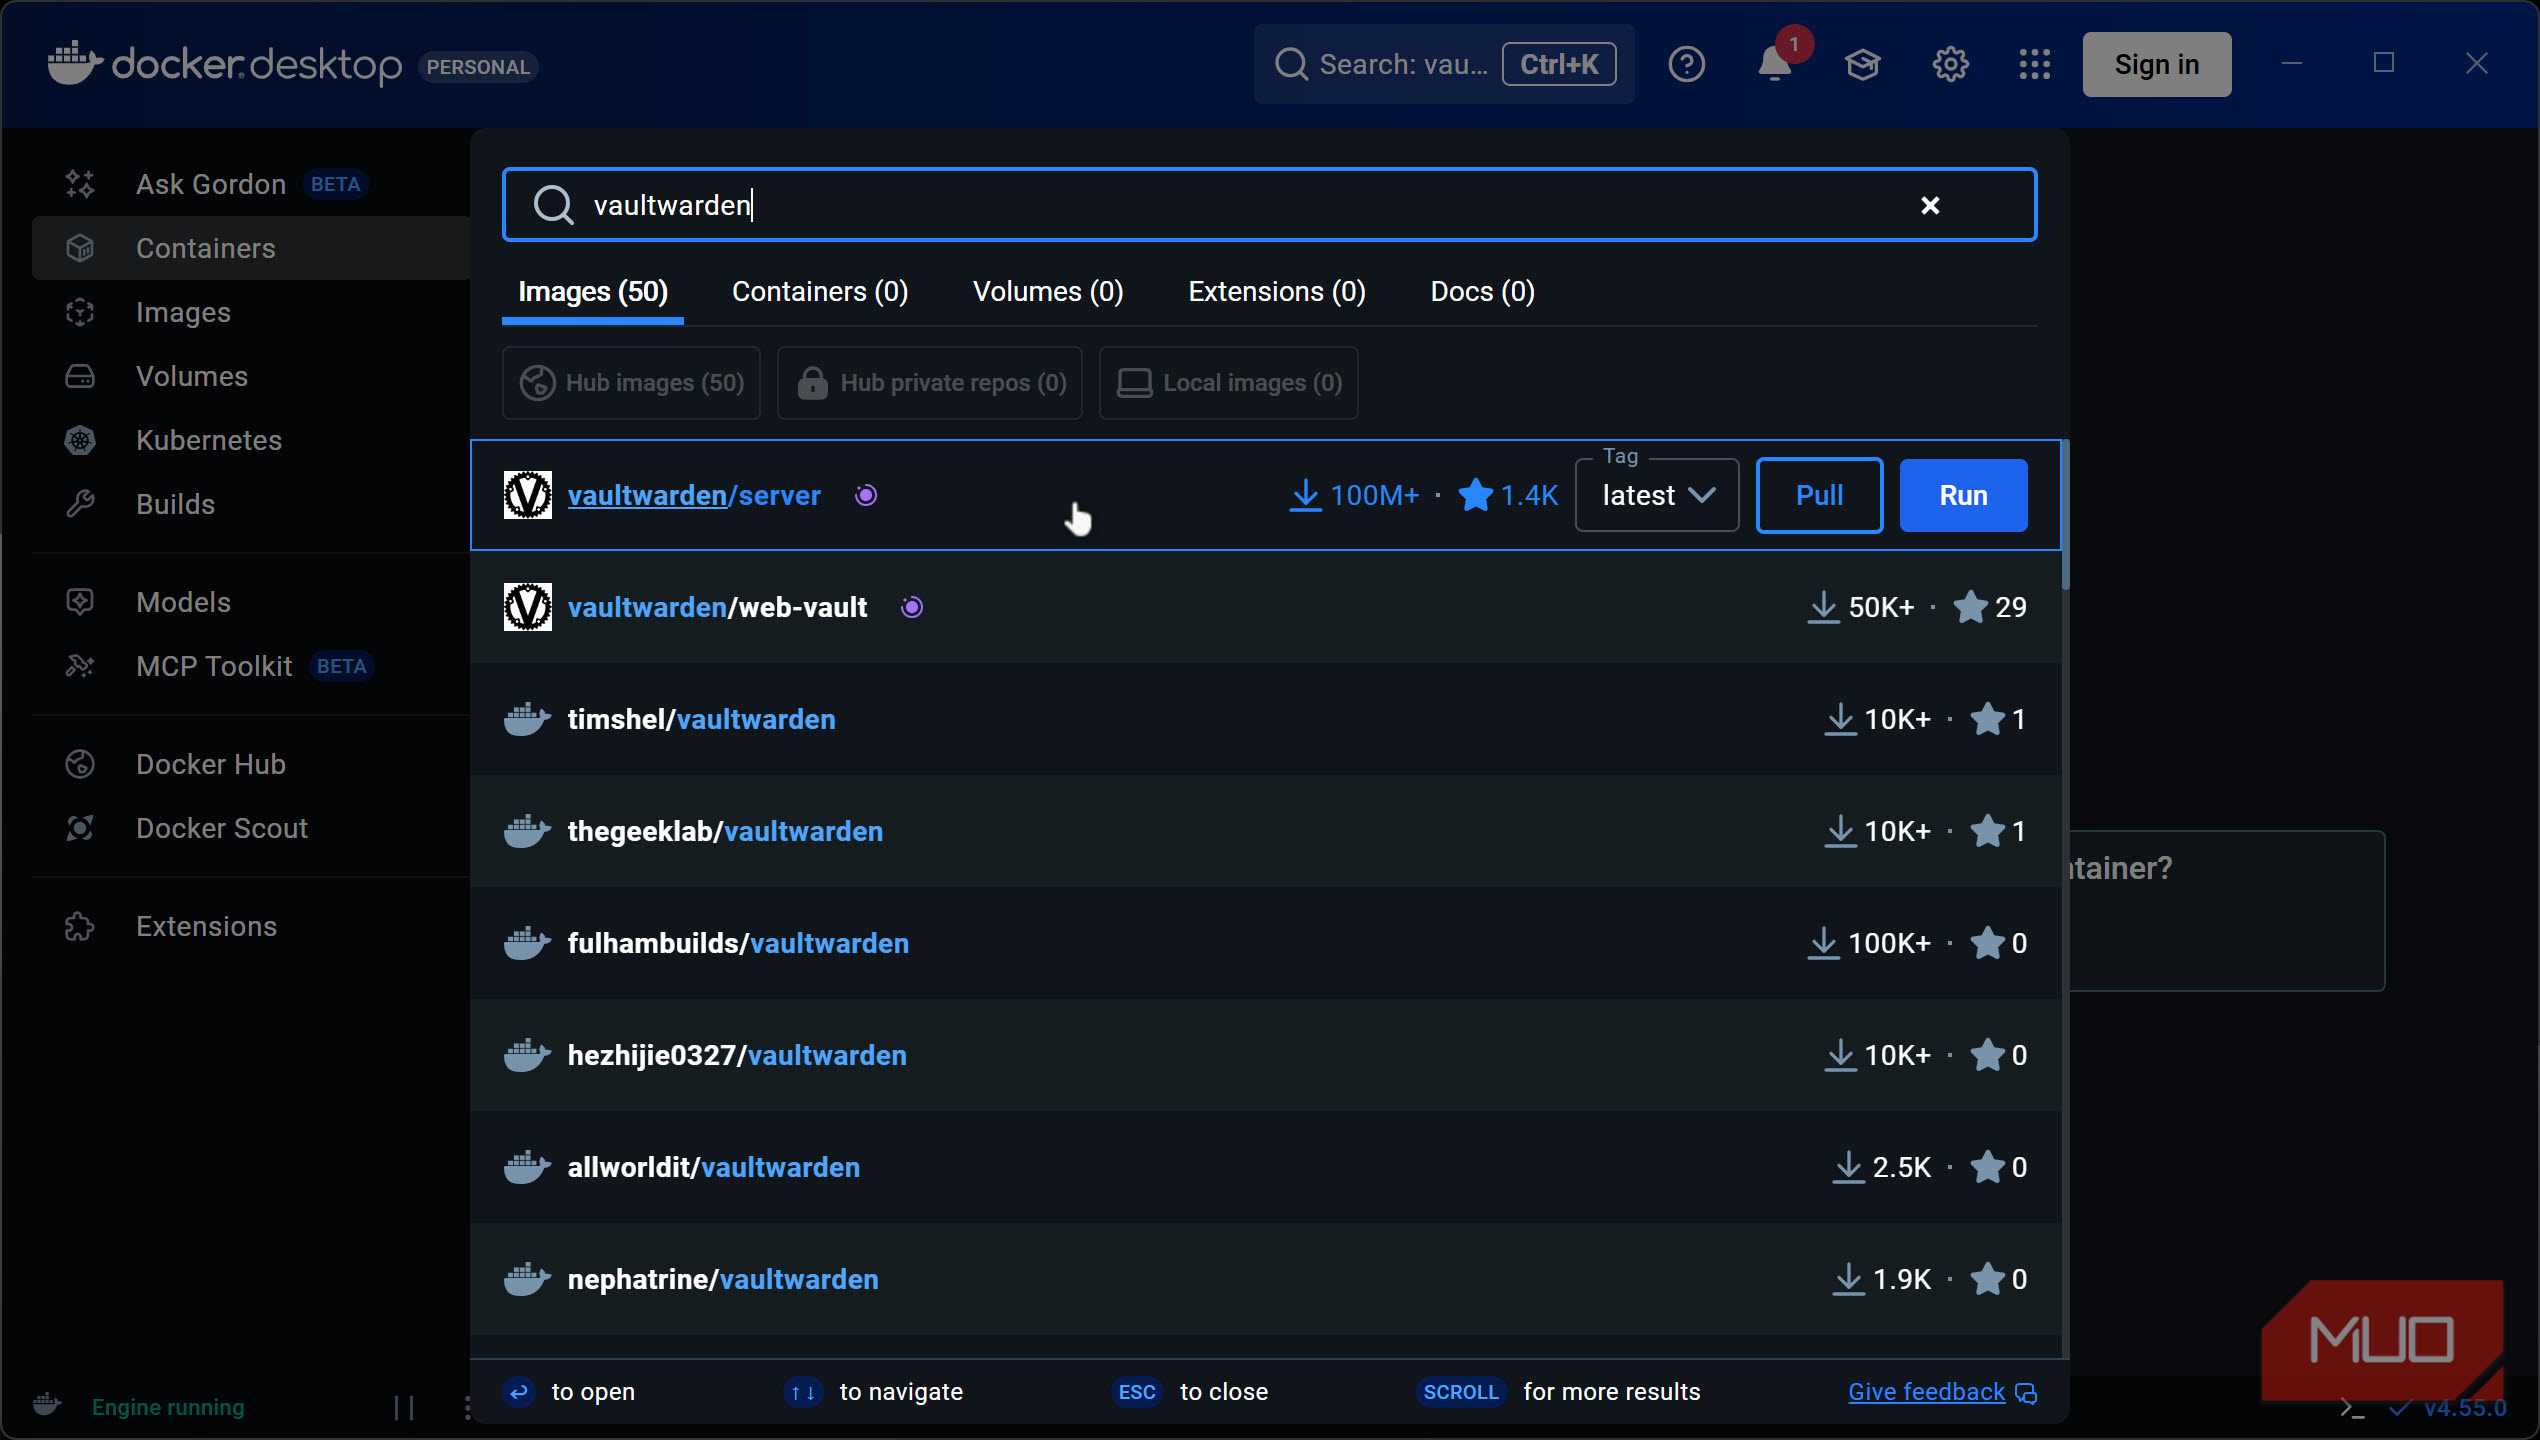Click the sponsored badge next to vaultwarden/server

866,495
